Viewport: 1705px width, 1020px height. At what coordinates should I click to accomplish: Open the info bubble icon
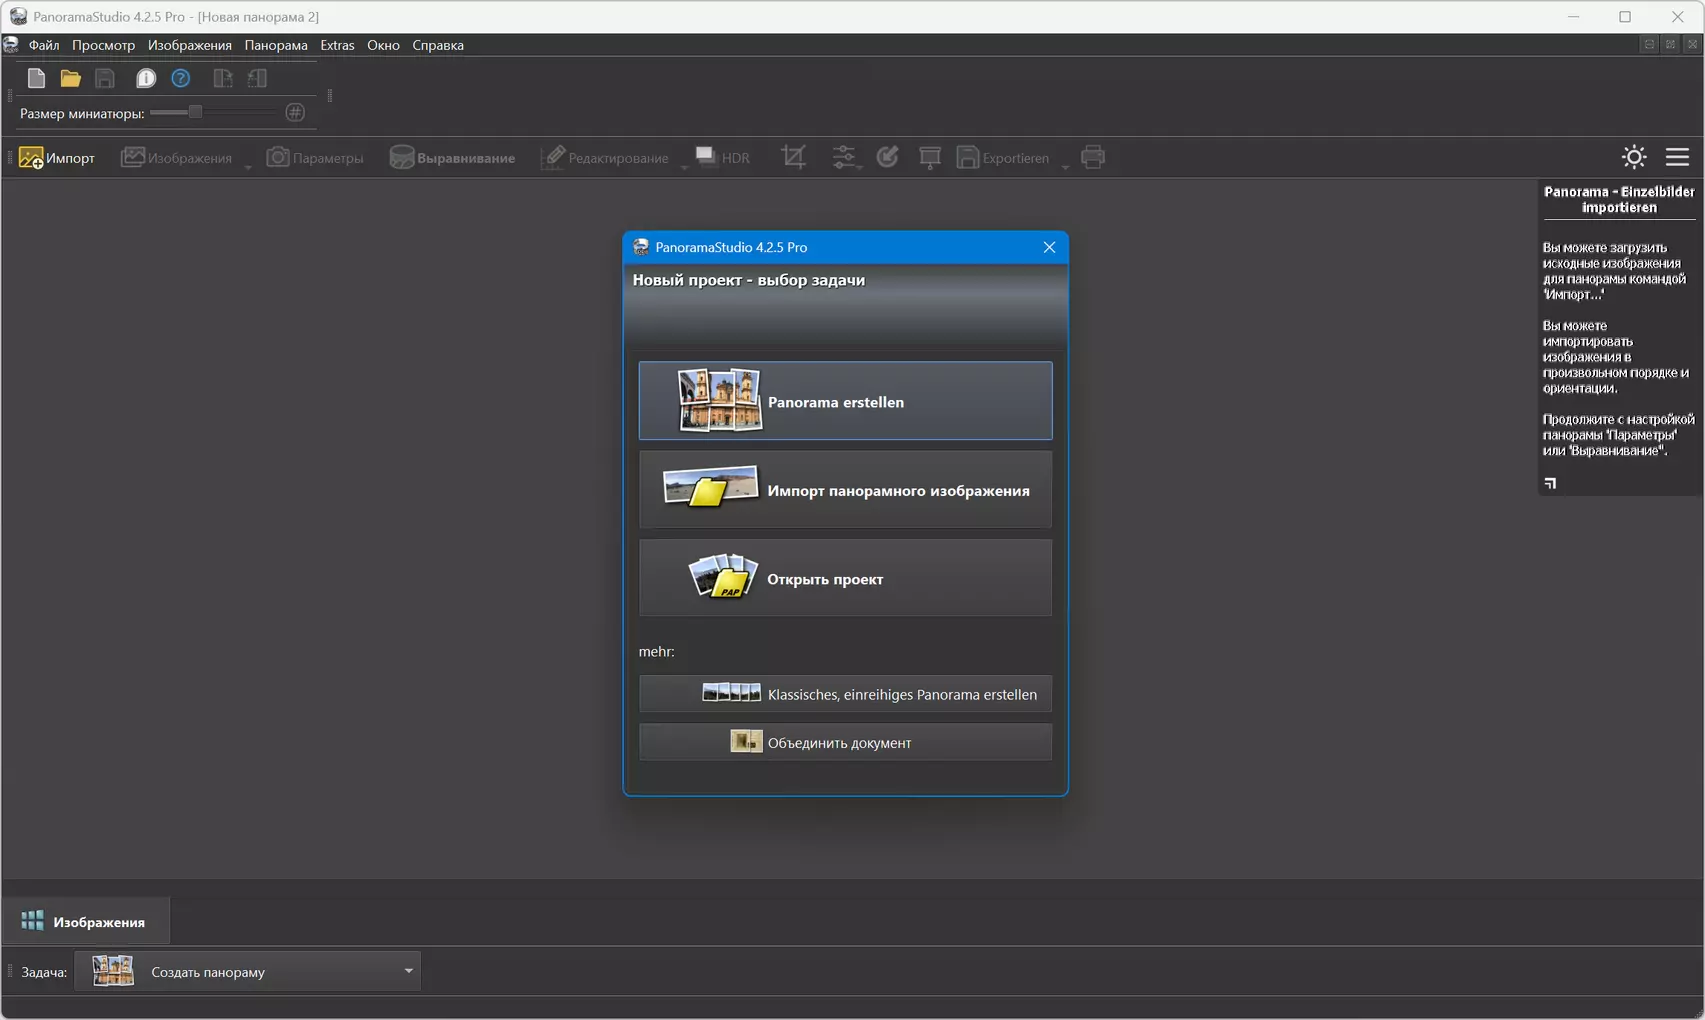coord(146,78)
